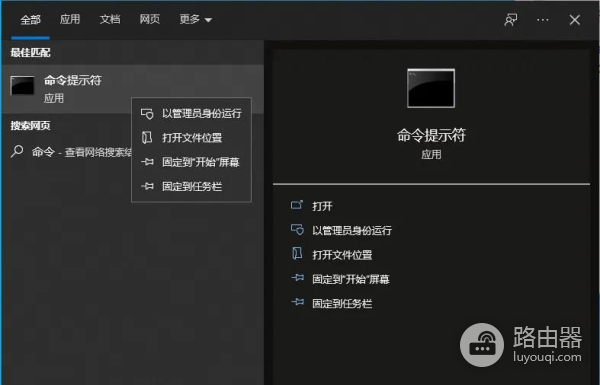Click 打开 in the right pane
The image size is (600, 385).
[322, 206]
